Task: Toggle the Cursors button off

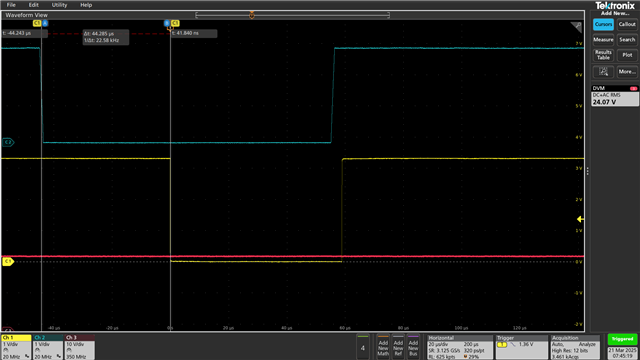Action: [x=603, y=24]
